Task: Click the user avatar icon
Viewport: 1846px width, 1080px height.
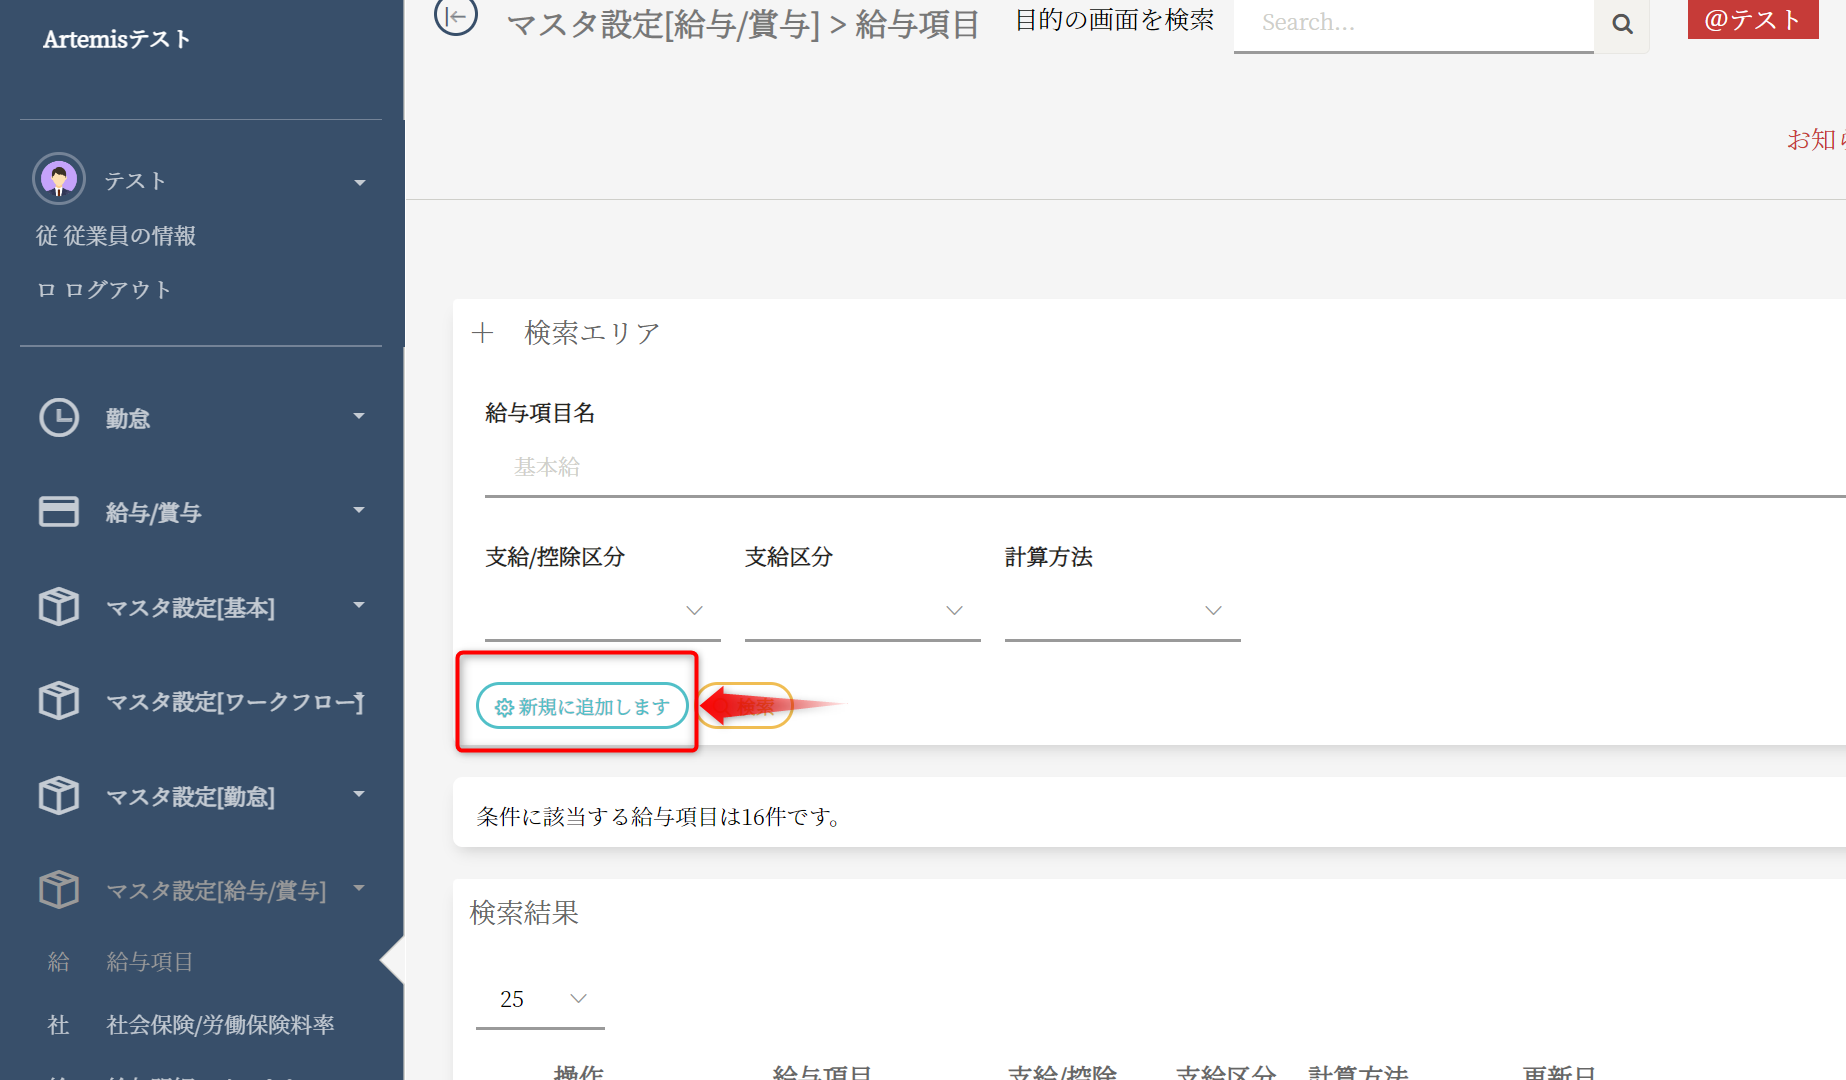Action: click(59, 179)
